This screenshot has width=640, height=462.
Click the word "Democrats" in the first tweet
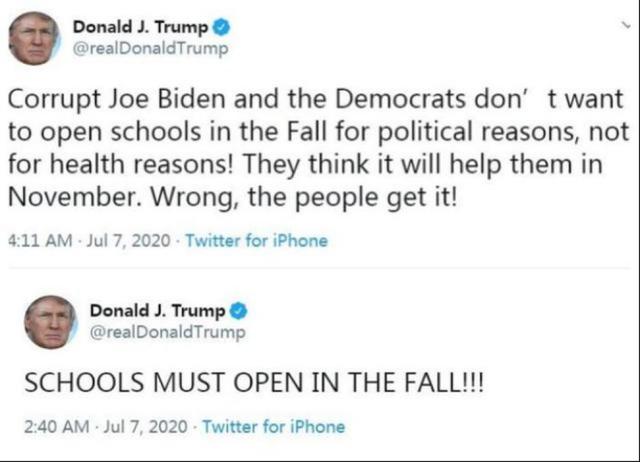(400, 99)
